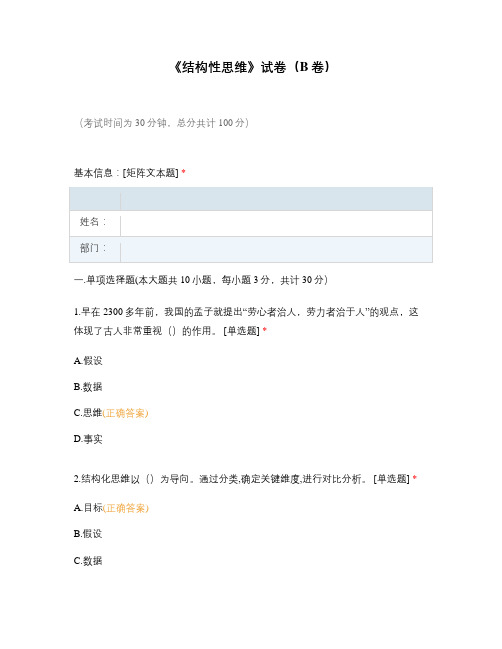Click the 姓名 input field
The image size is (502, 649).
click(276, 224)
